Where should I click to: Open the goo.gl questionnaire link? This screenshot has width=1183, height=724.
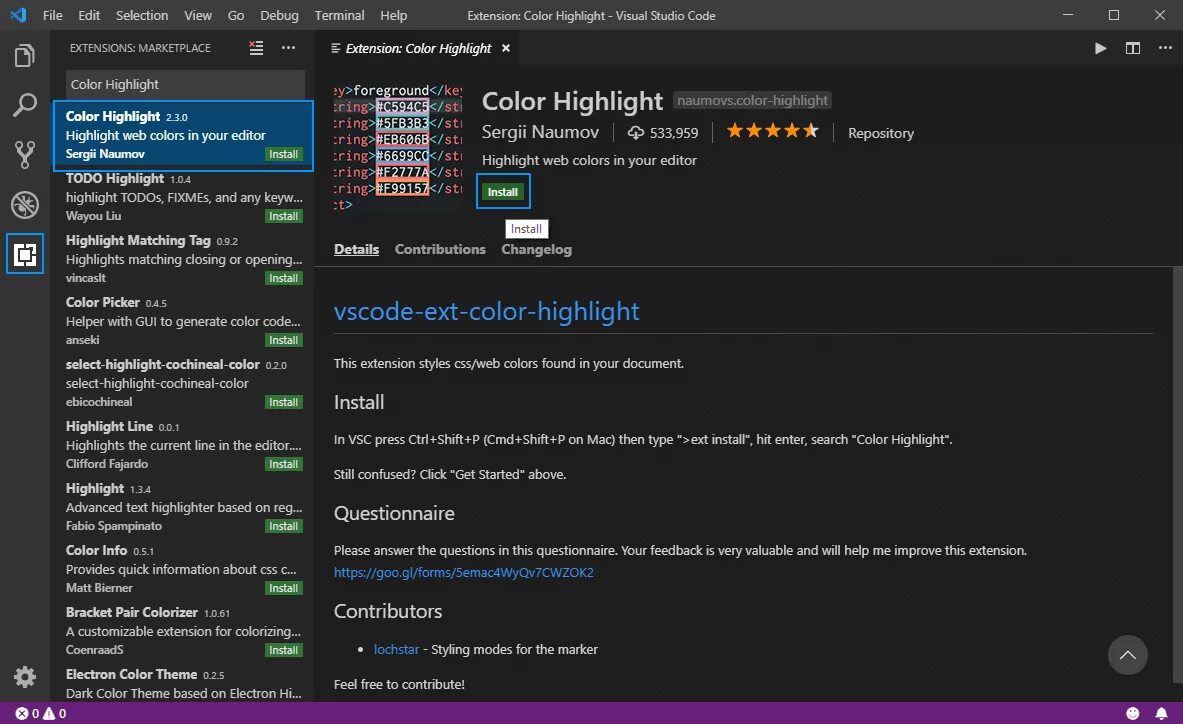point(463,572)
